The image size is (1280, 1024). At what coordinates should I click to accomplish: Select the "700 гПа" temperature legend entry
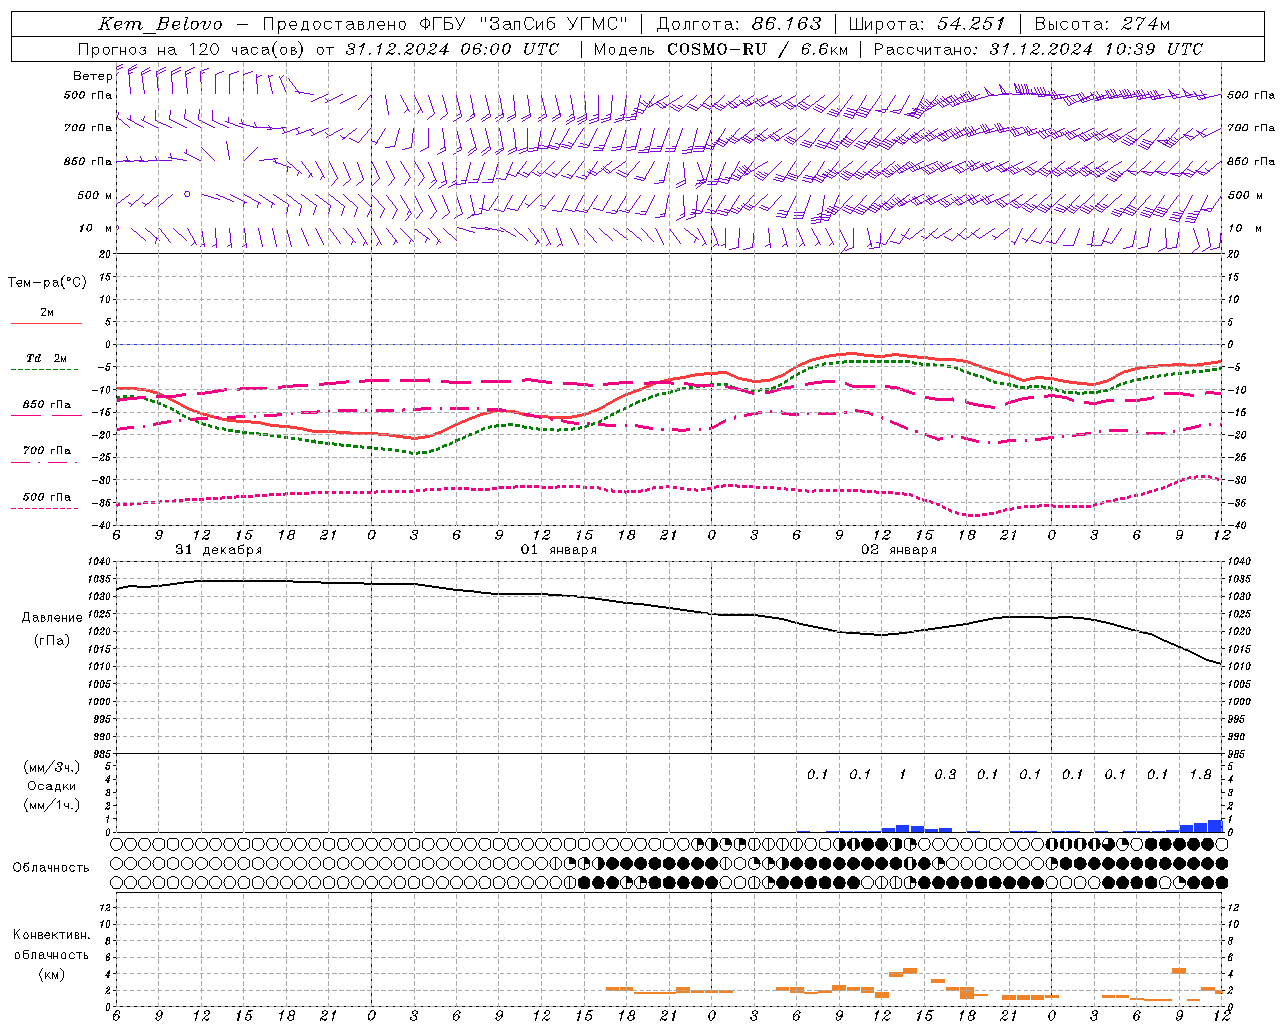coord(46,451)
